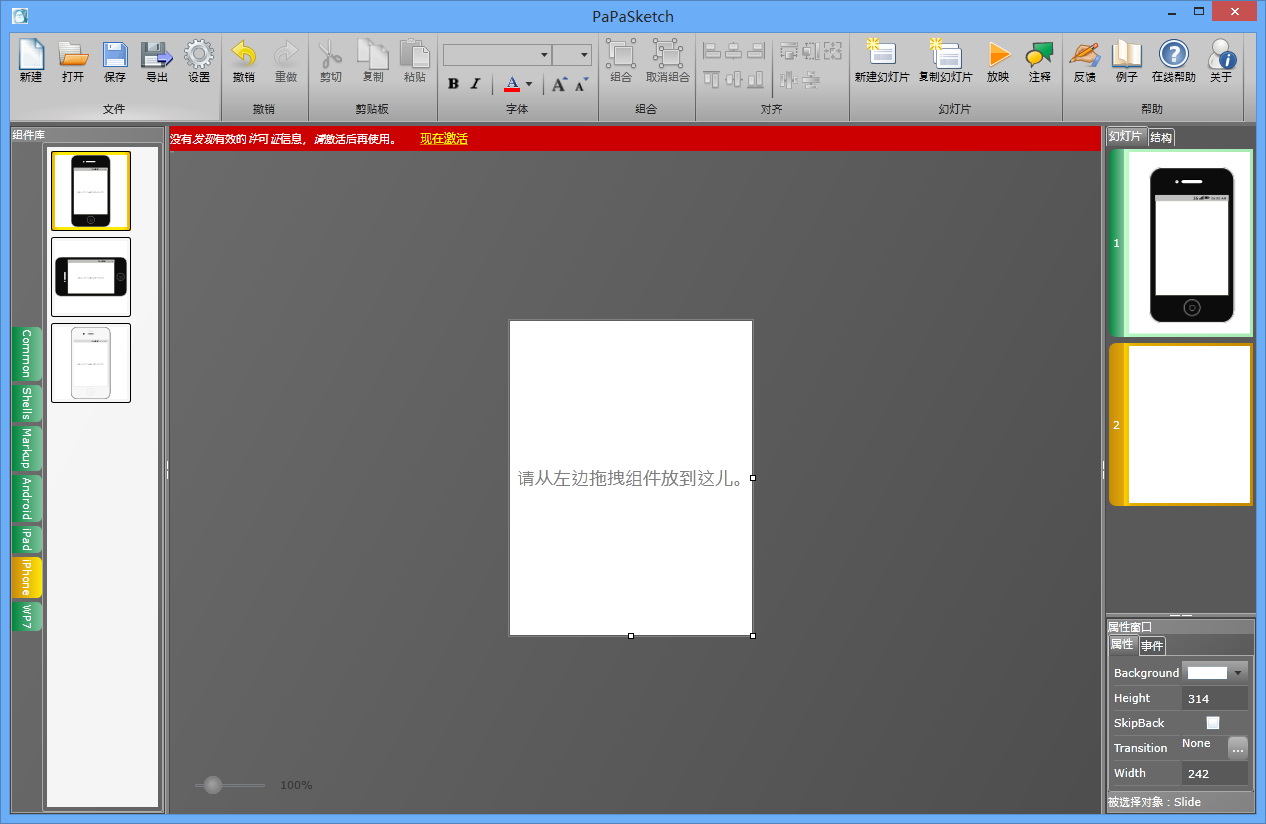Undo with the 撤销 arrow
The height and width of the screenshot is (824, 1266).
tap(243, 61)
